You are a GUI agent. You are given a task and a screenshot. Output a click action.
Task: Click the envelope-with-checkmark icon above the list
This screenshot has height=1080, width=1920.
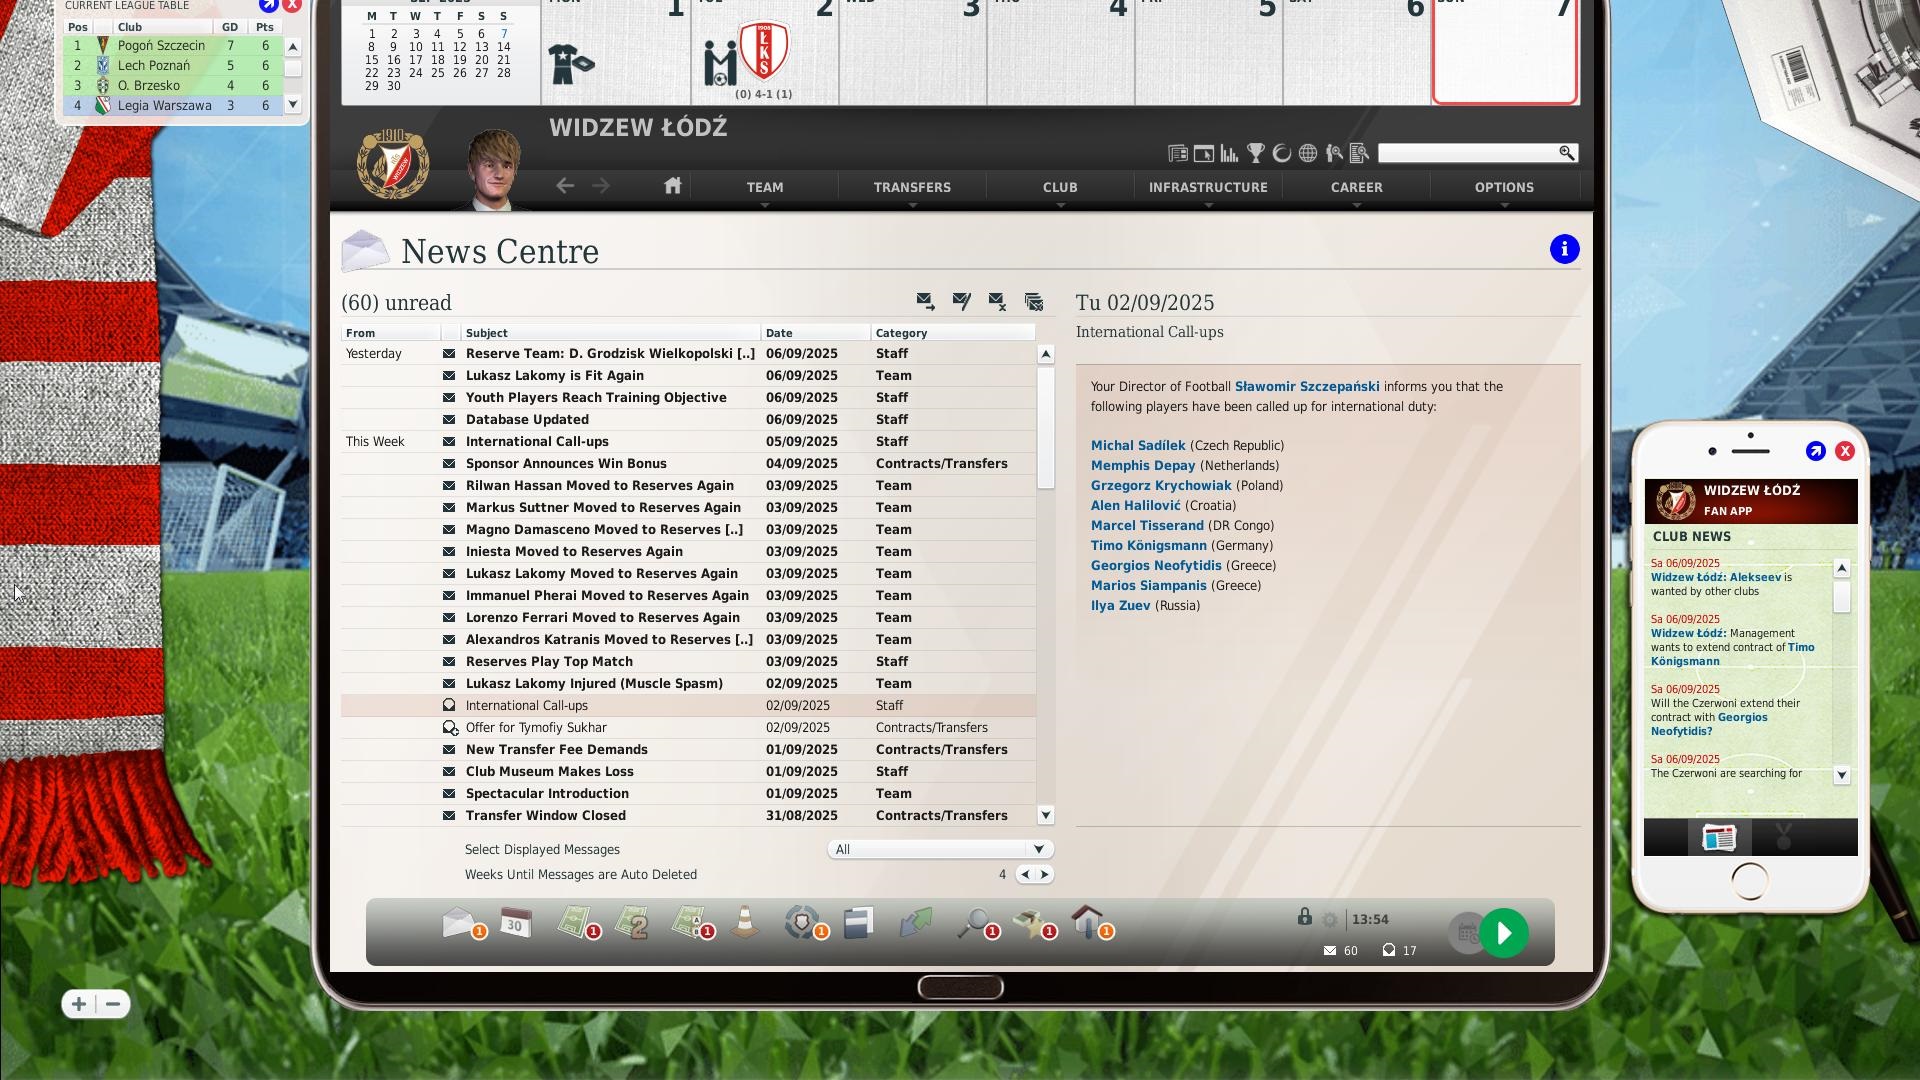[x=961, y=301]
